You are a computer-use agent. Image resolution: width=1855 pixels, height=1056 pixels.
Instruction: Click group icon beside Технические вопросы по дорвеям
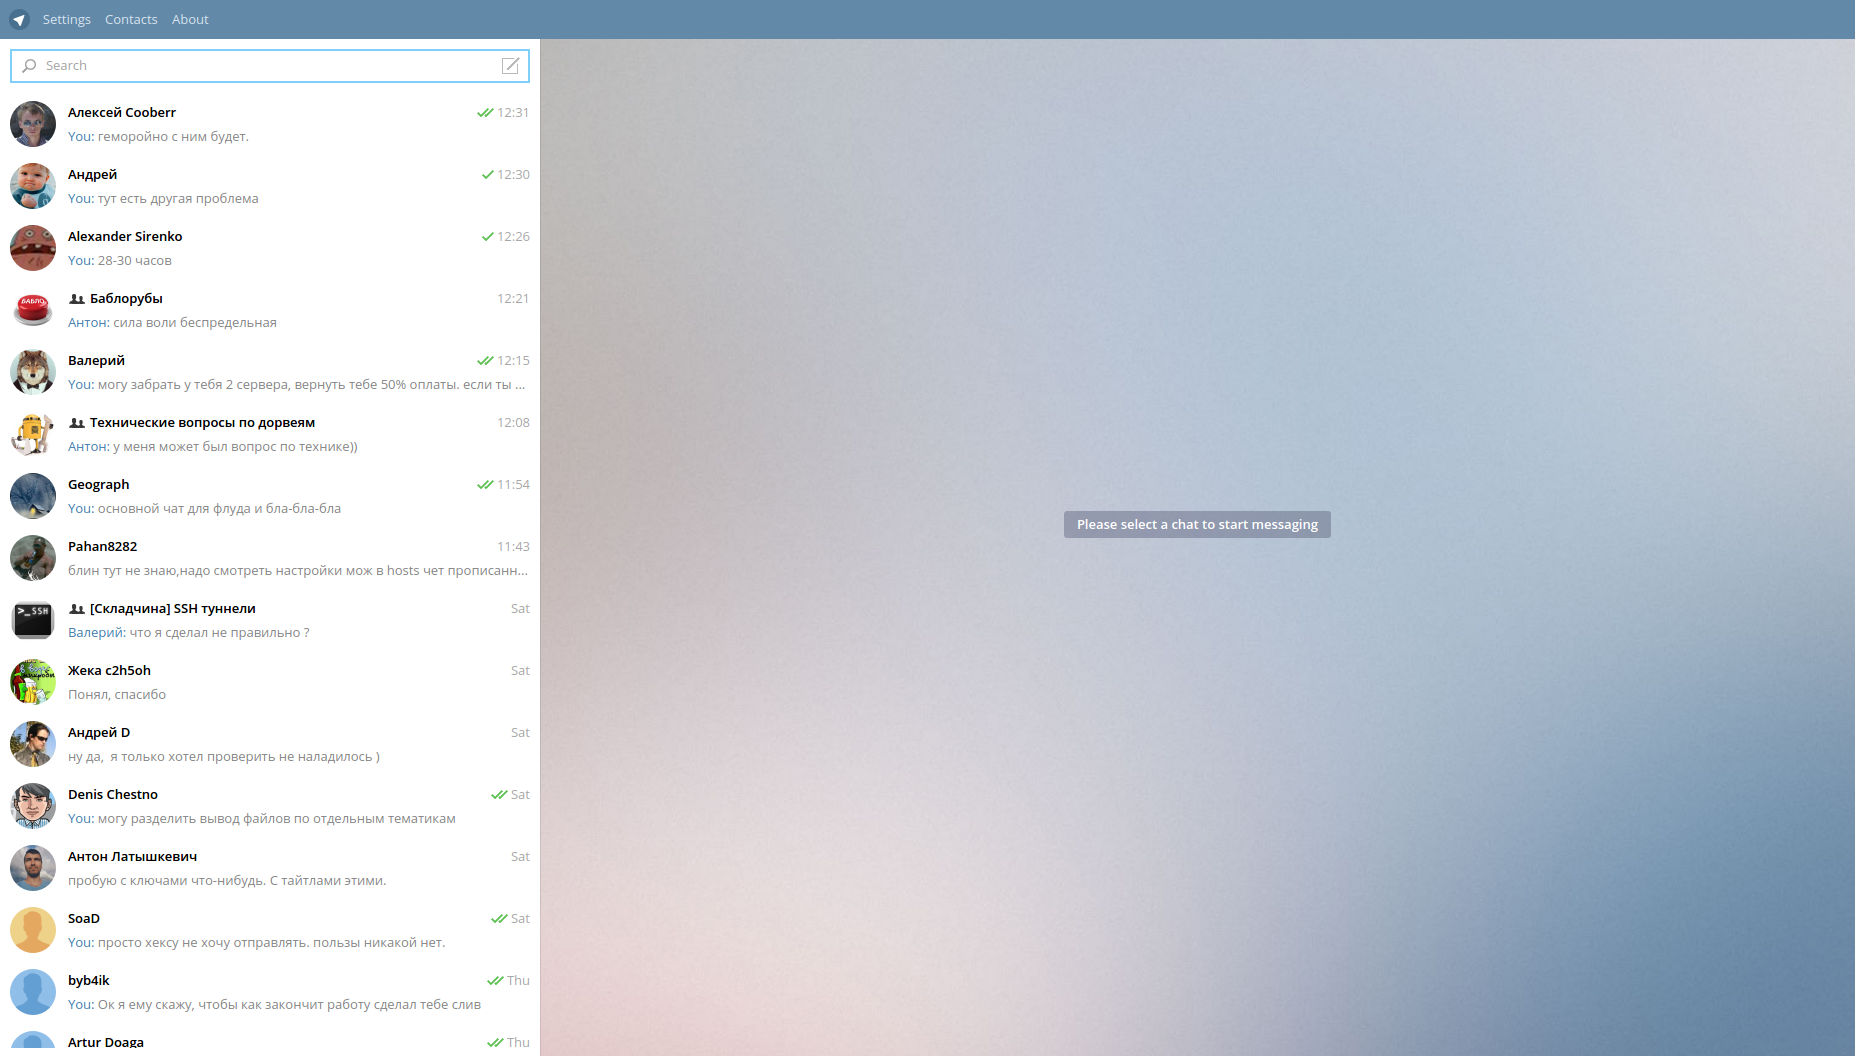coord(77,423)
